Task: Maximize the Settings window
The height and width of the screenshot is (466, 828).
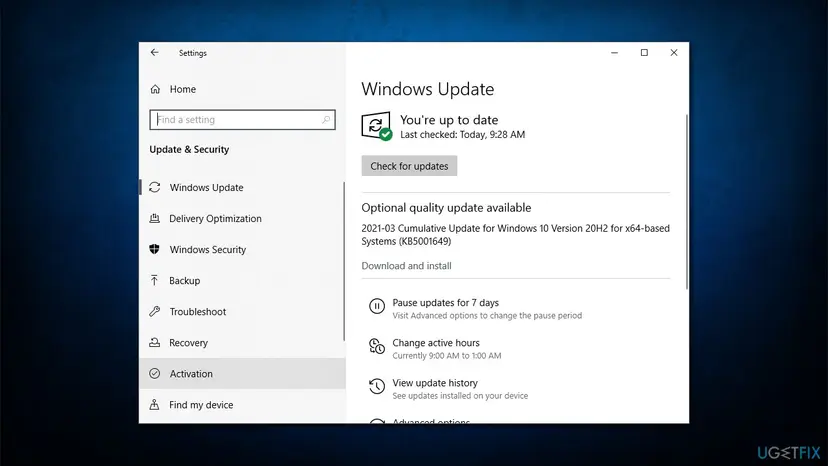Action: click(x=644, y=52)
